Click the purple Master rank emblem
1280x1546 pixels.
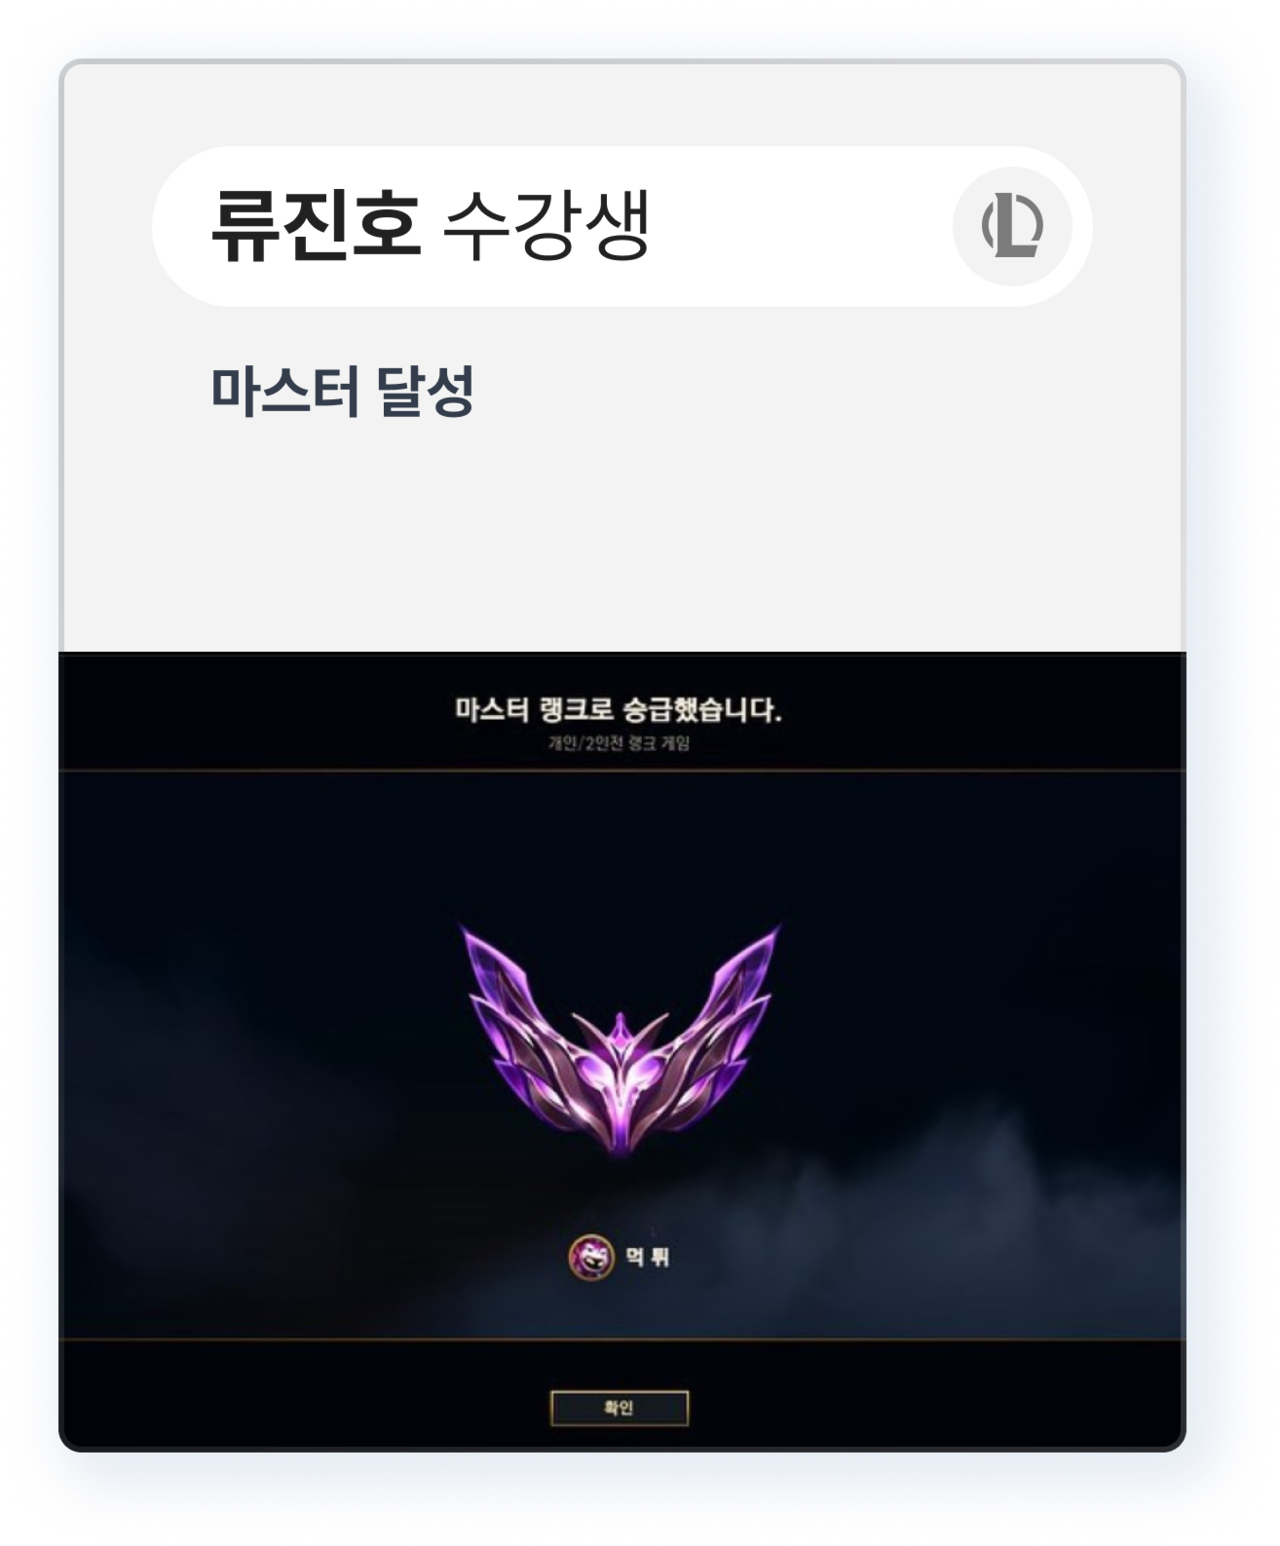click(x=620, y=1040)
